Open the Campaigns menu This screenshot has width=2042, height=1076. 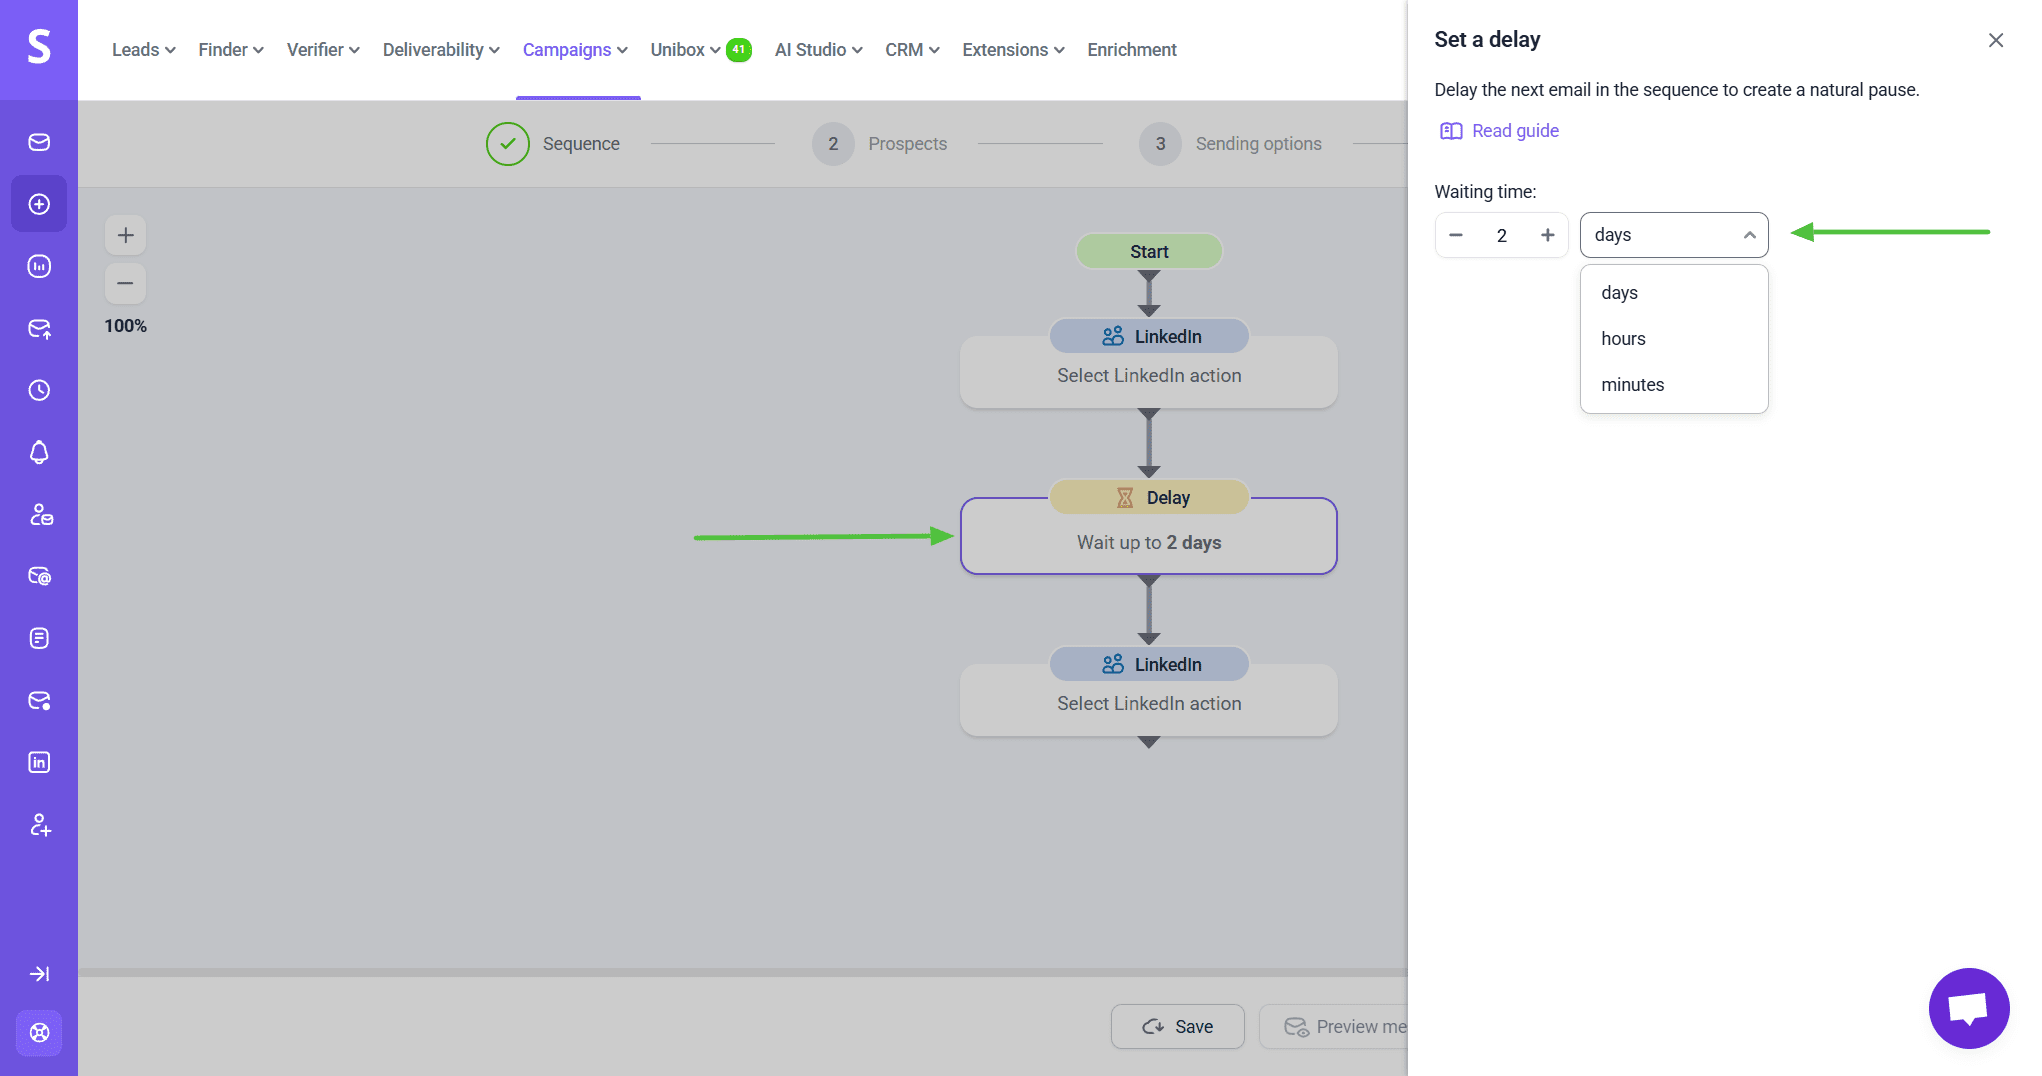[x=575, y=50]
